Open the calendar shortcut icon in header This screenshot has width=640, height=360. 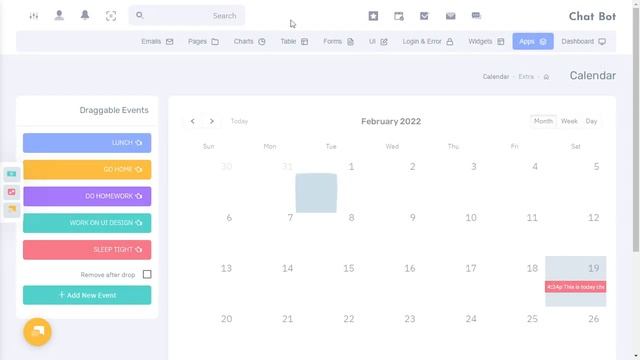pos(399,16)
